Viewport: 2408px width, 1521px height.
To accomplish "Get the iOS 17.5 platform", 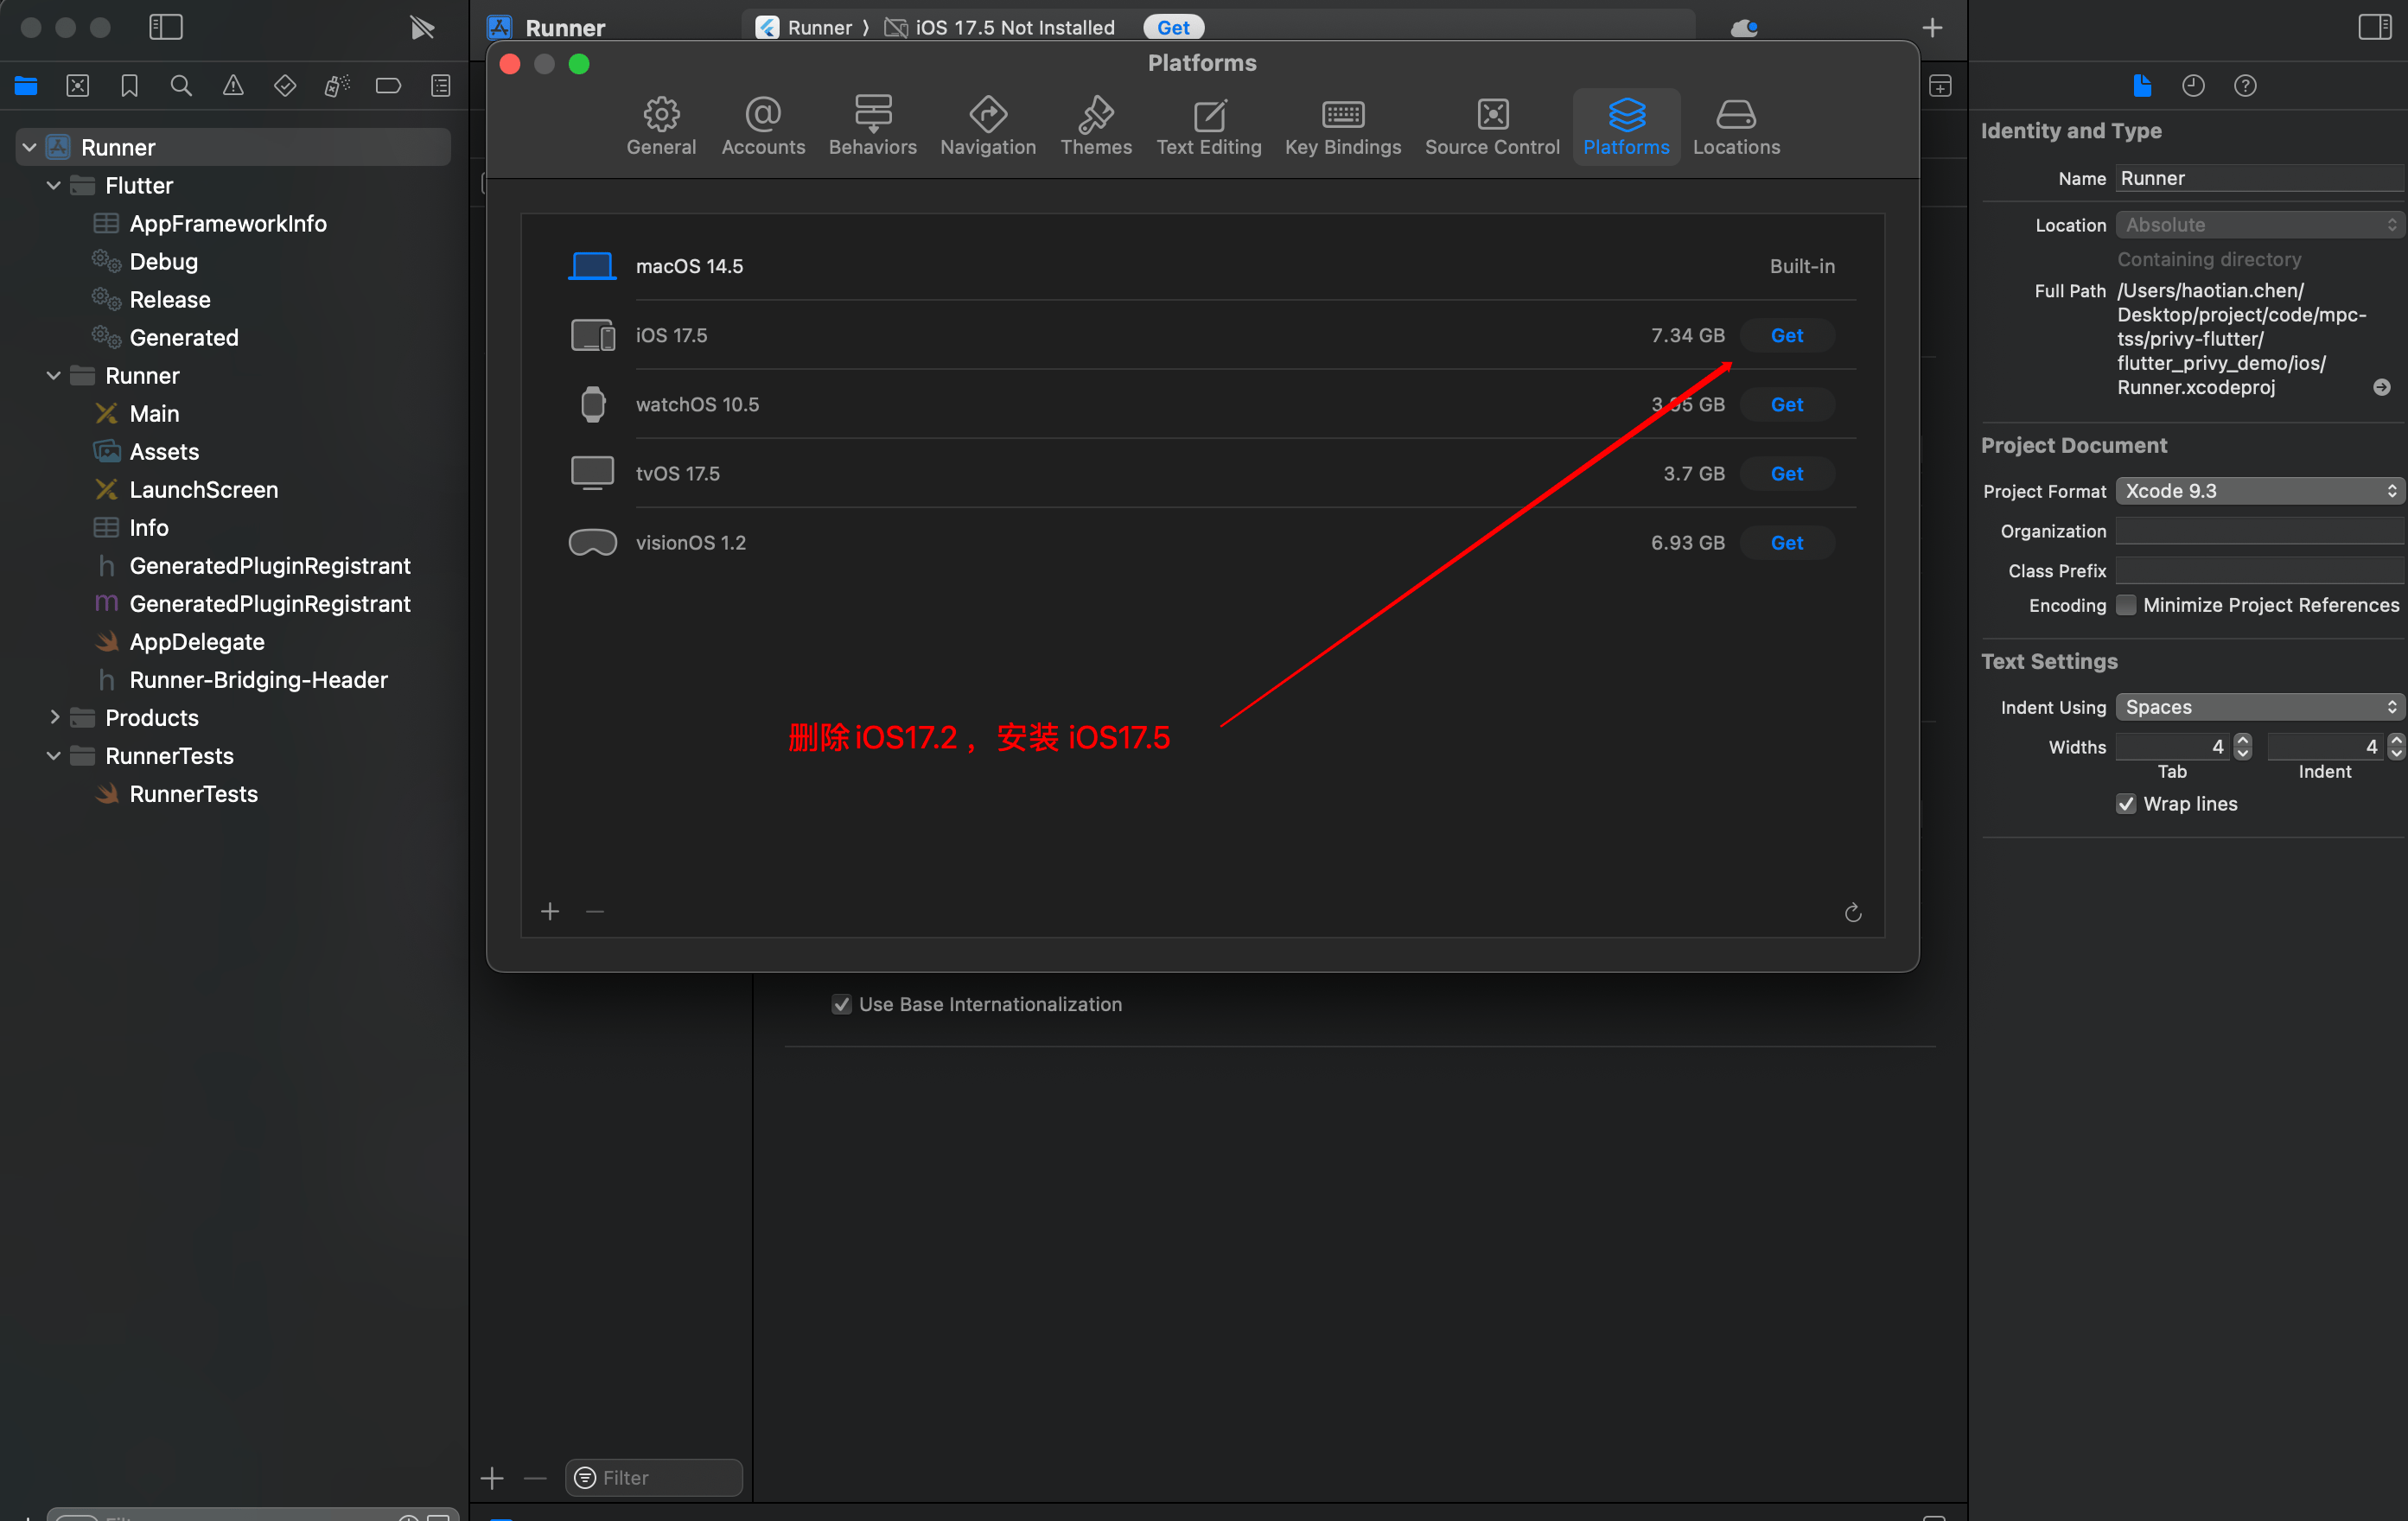I will pos(1787,335).
